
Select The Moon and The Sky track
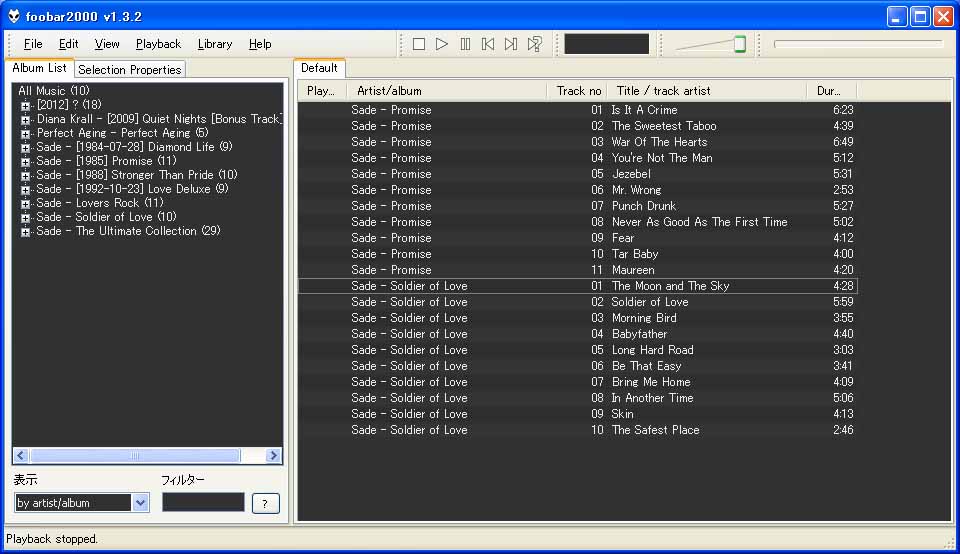(x=577, y=286)
